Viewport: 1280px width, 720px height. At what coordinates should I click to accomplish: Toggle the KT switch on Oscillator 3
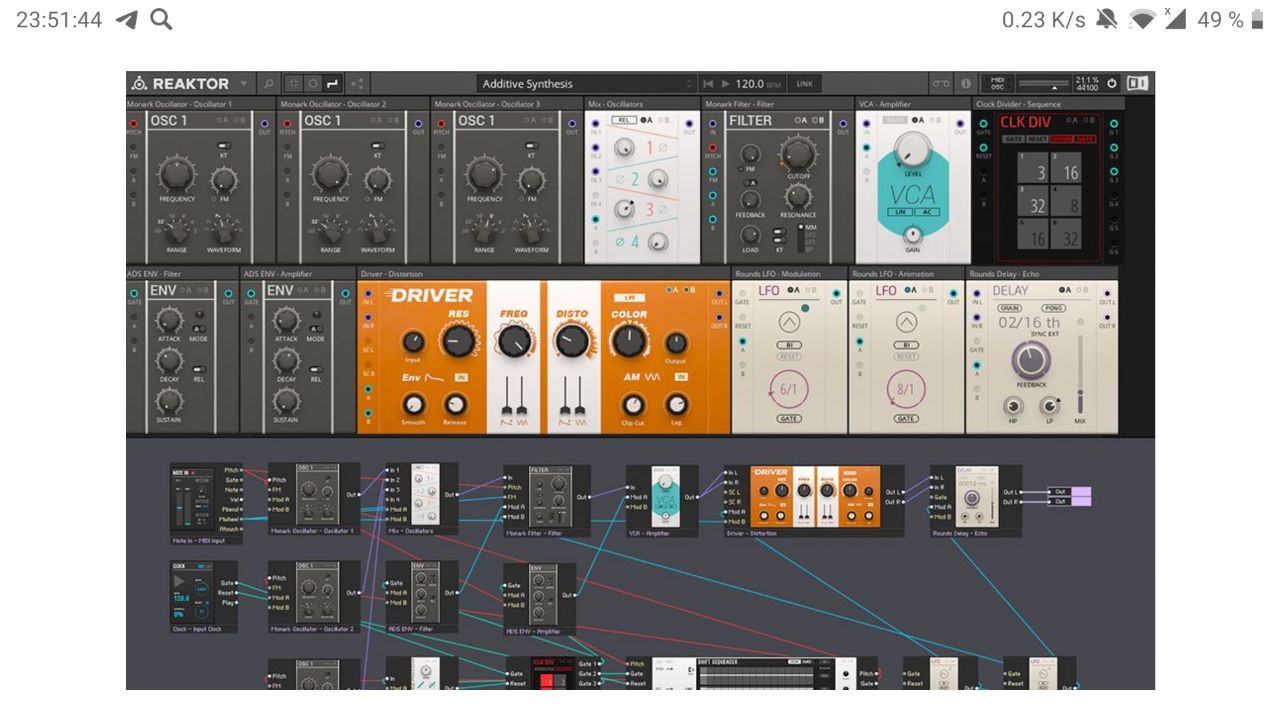531,146
